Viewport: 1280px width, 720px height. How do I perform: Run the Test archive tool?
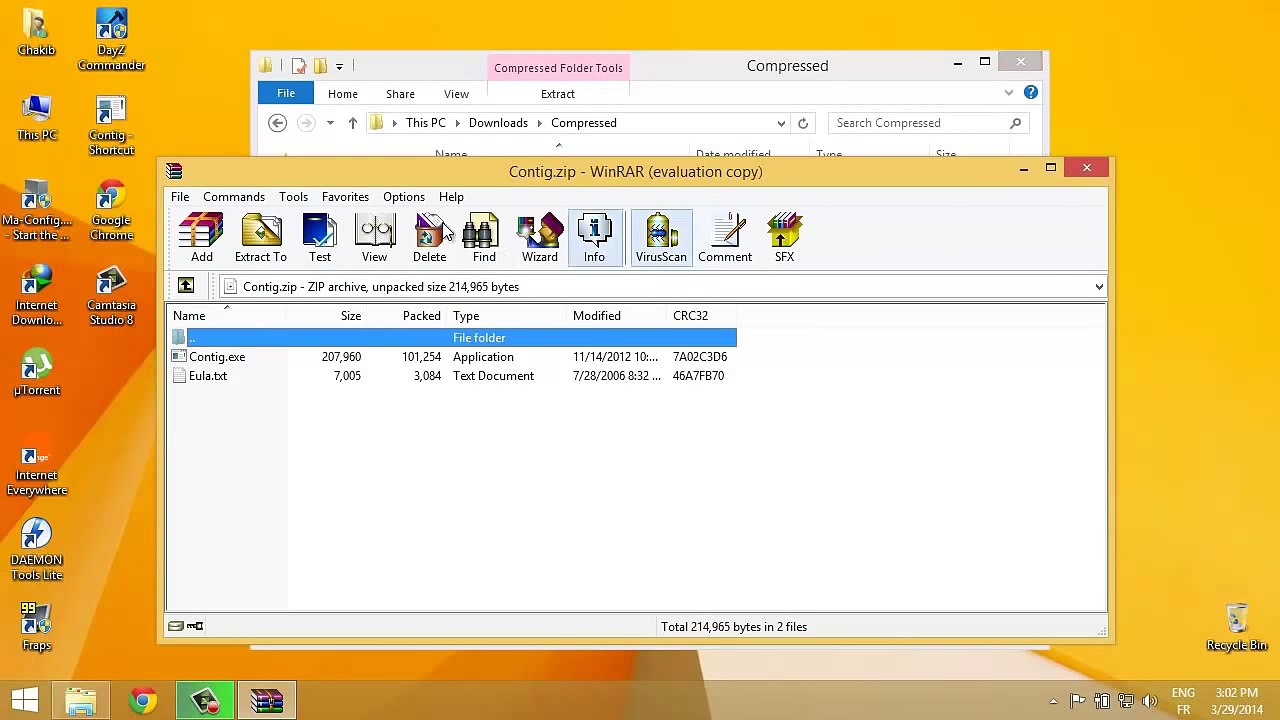pyautogui.click(x=320, y=238)
